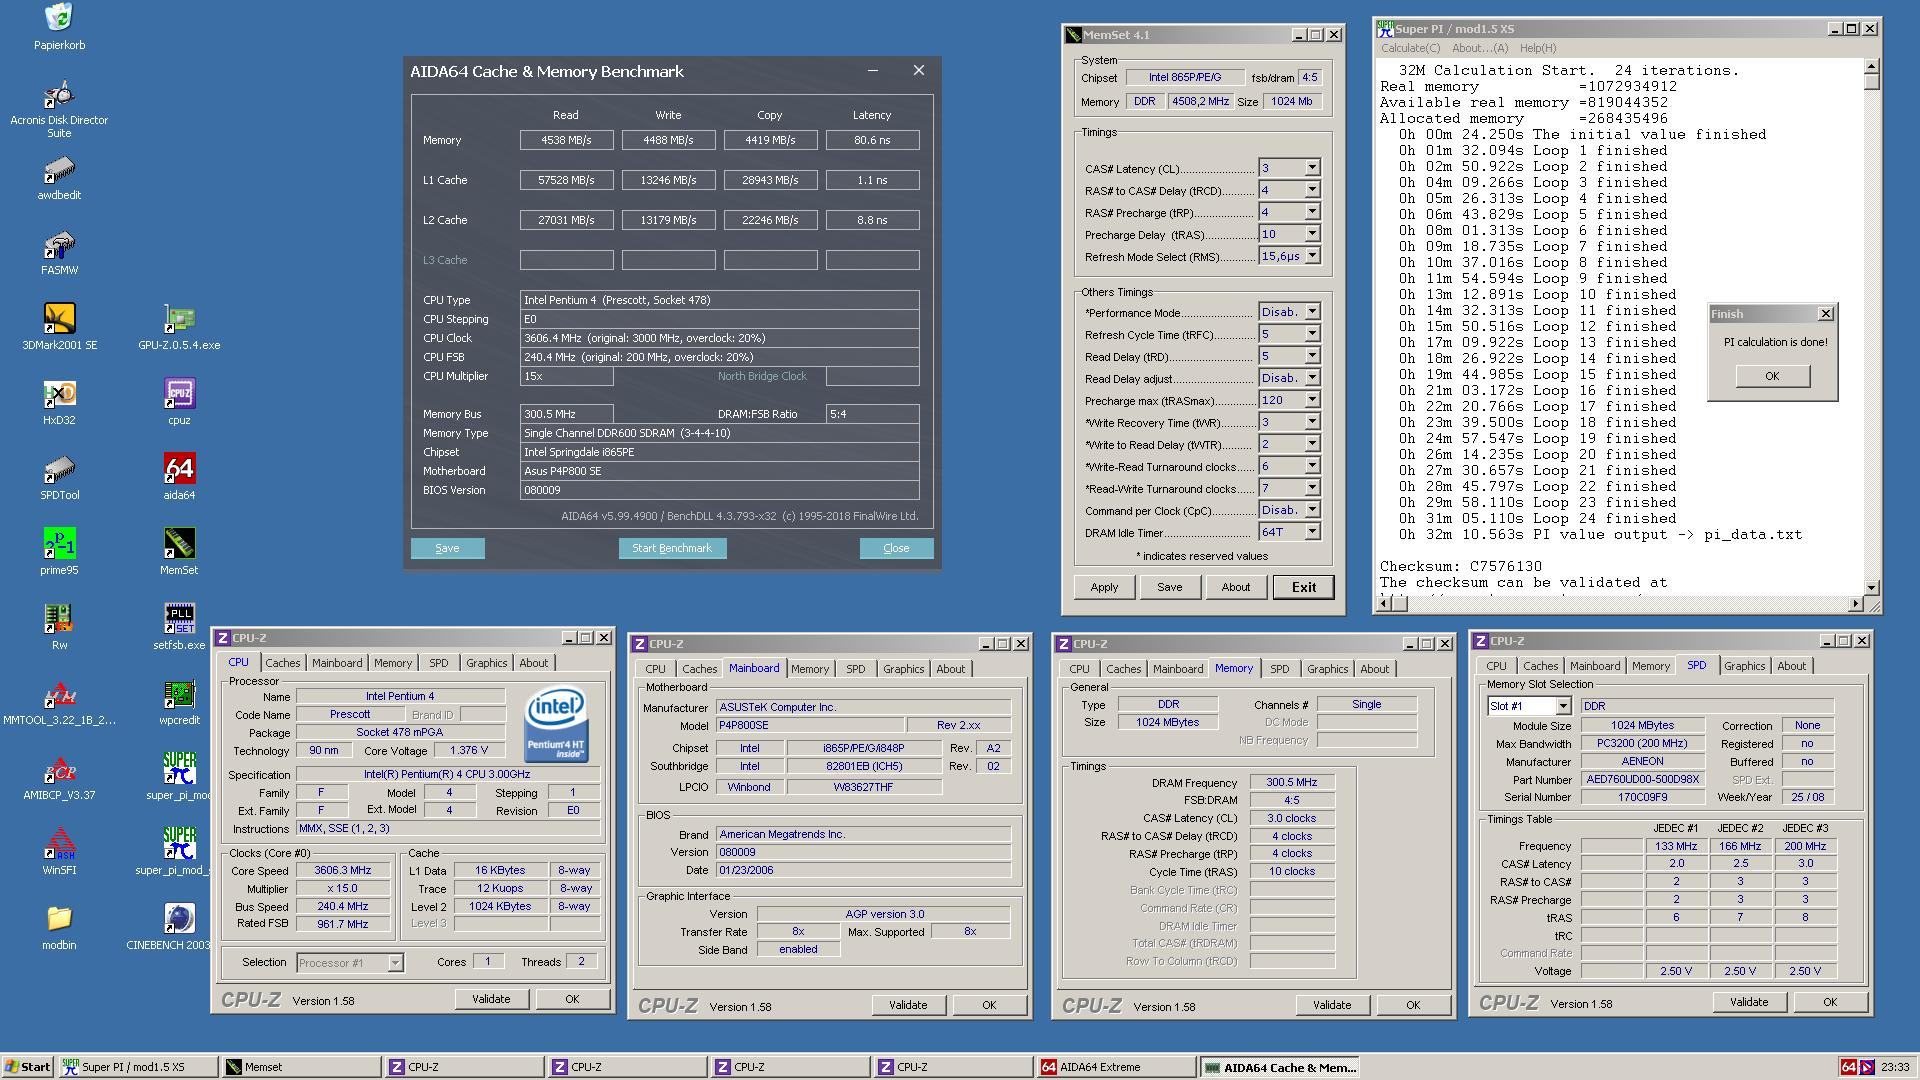The width and height of the screenshot is (1920, 1080).
Task: Click About button in MemSet
Action: pos(1235,587)
